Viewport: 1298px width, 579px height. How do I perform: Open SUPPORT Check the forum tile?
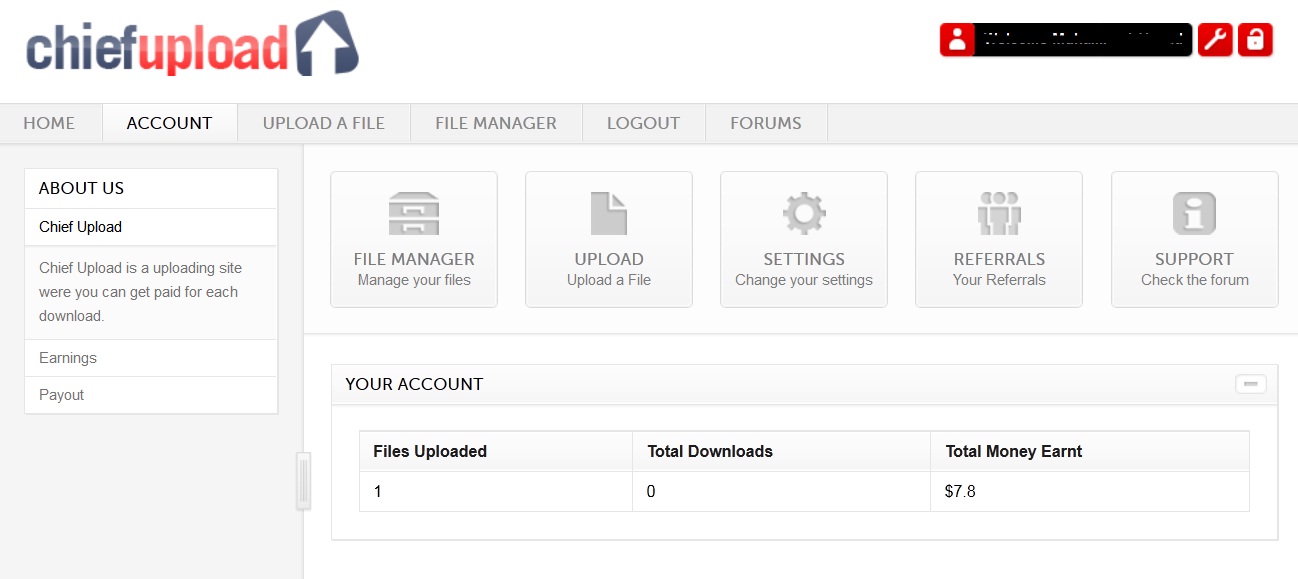click(1195, 240)
